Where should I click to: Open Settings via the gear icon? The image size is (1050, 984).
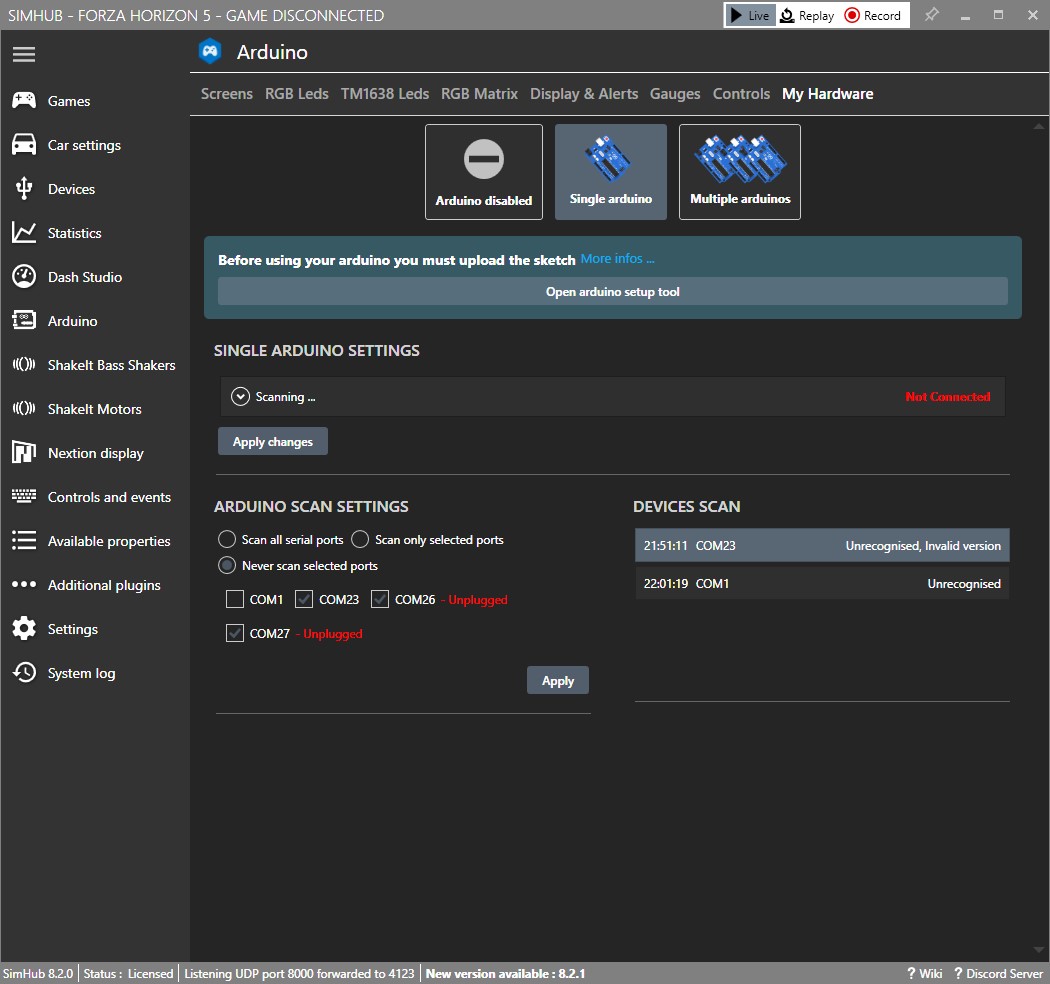pyautogui.click(x=24, y=628)
